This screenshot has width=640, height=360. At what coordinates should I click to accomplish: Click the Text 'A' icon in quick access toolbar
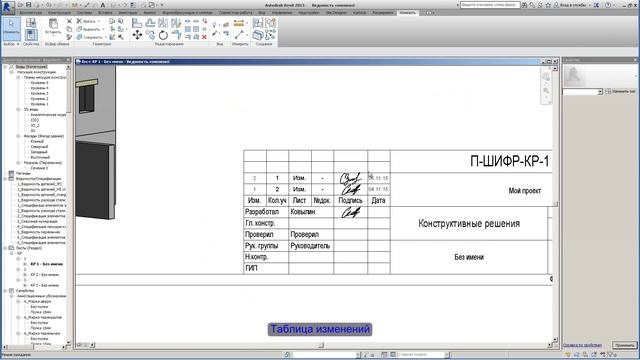103,5
